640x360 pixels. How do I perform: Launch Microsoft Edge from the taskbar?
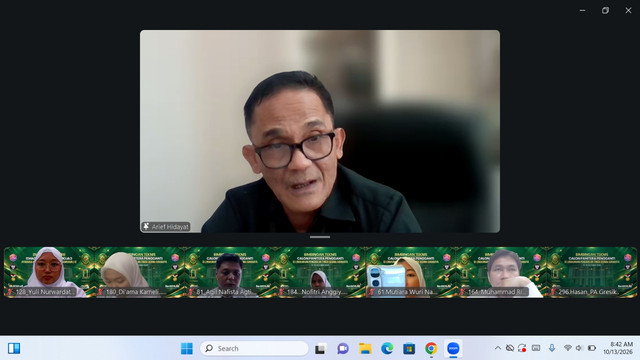387,349
